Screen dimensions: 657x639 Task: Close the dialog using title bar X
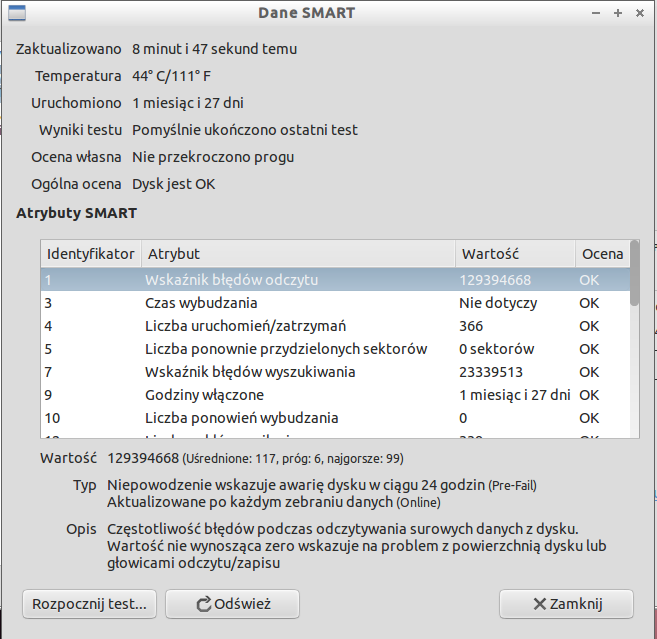640,13
